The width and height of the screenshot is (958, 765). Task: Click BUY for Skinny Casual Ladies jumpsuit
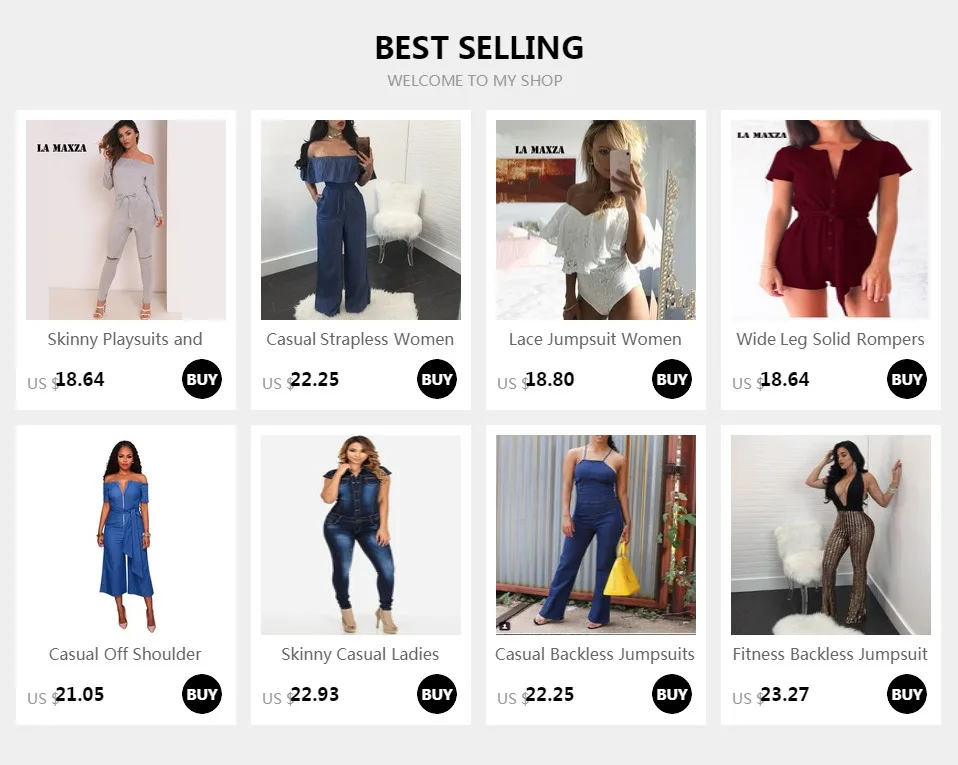pyautogui.click(x=437, y=694)
